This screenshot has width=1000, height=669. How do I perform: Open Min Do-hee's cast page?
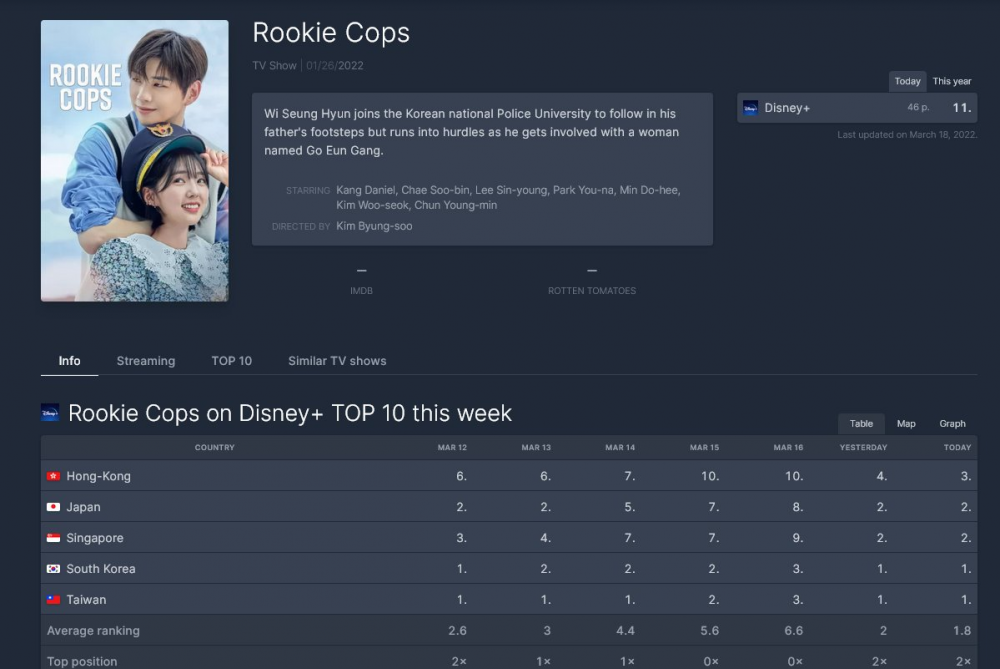tap(649, 190)
